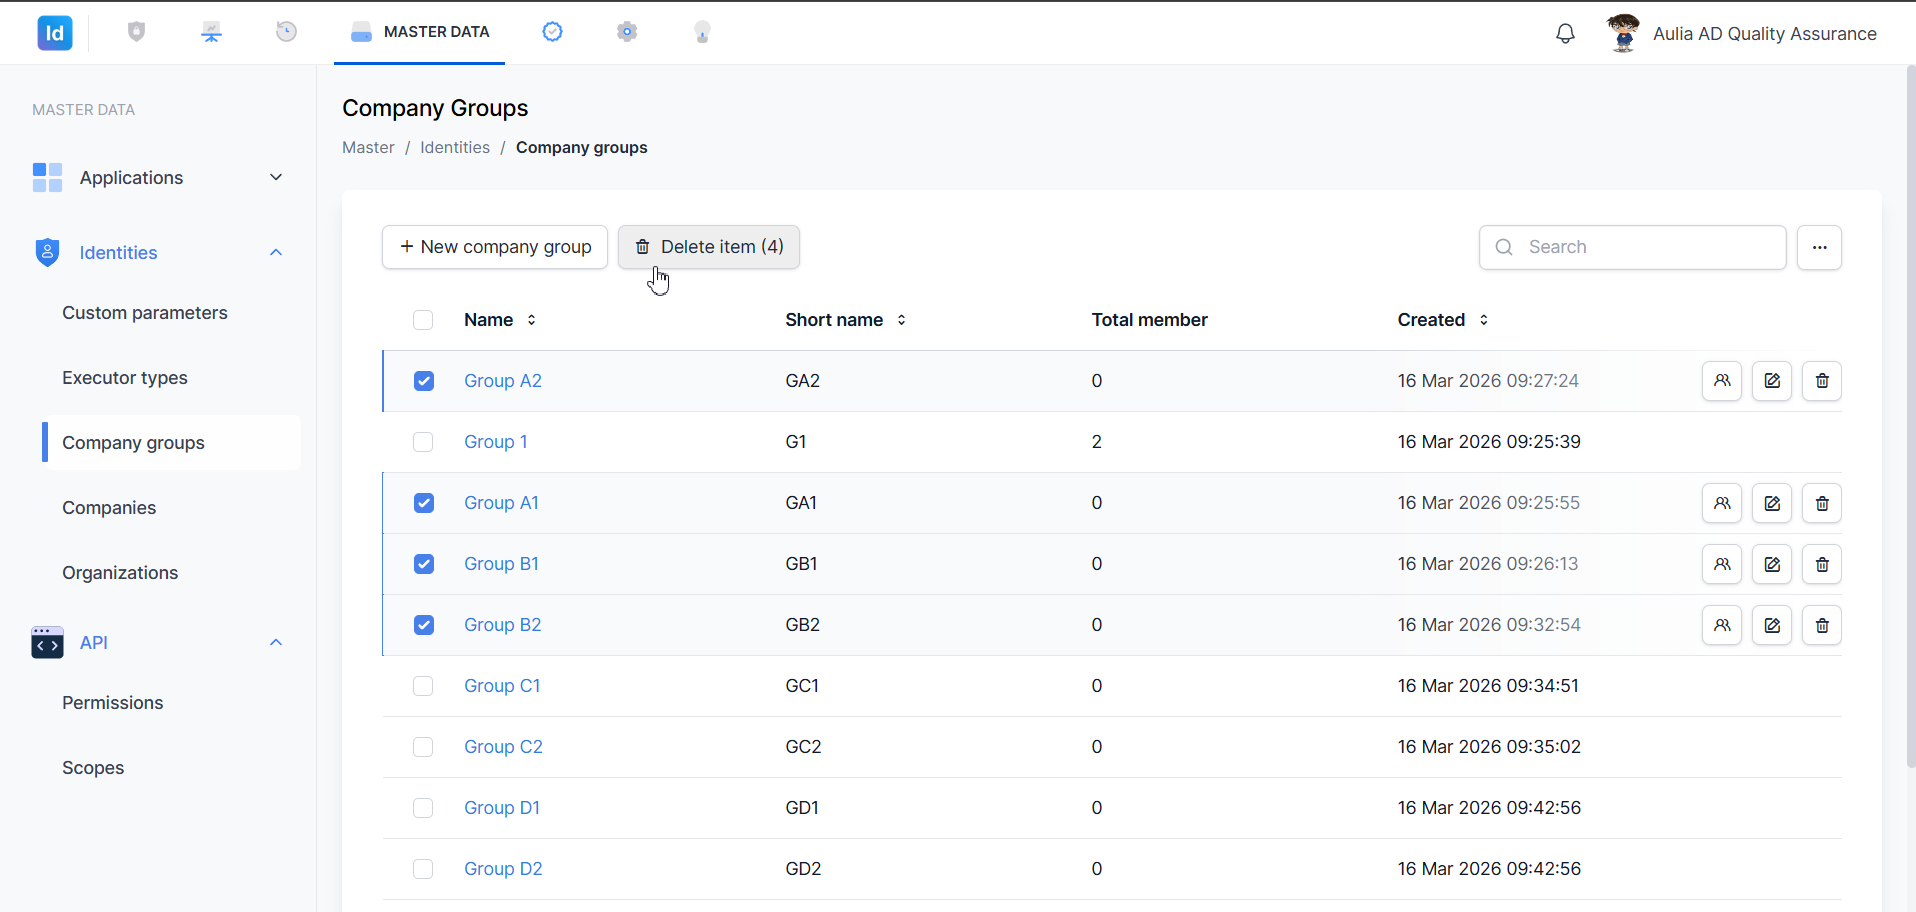Click the MASTER DATA tab
The image size is (1916, 912).
pyautogui.click(x=419, y=32)
